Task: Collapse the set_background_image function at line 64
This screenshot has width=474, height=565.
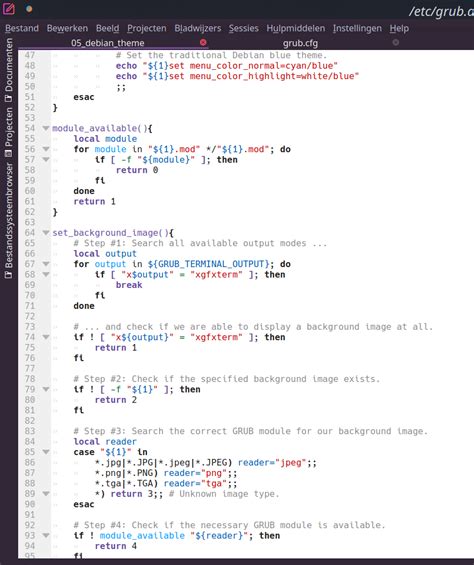Action: pos(46,232)
